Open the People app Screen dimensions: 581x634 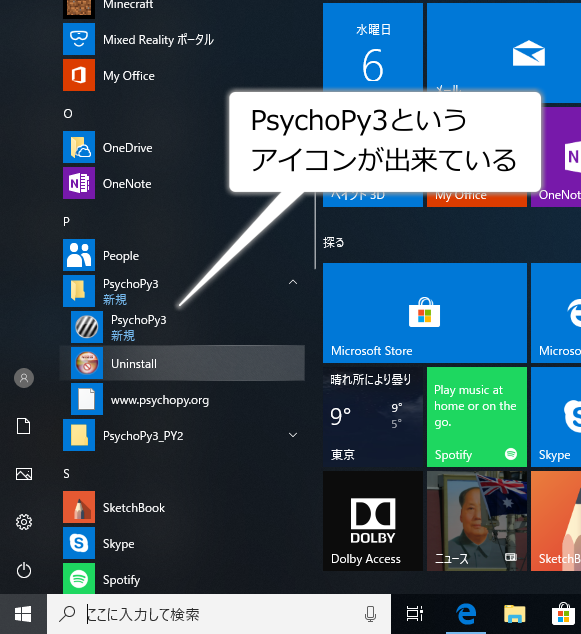182,255
